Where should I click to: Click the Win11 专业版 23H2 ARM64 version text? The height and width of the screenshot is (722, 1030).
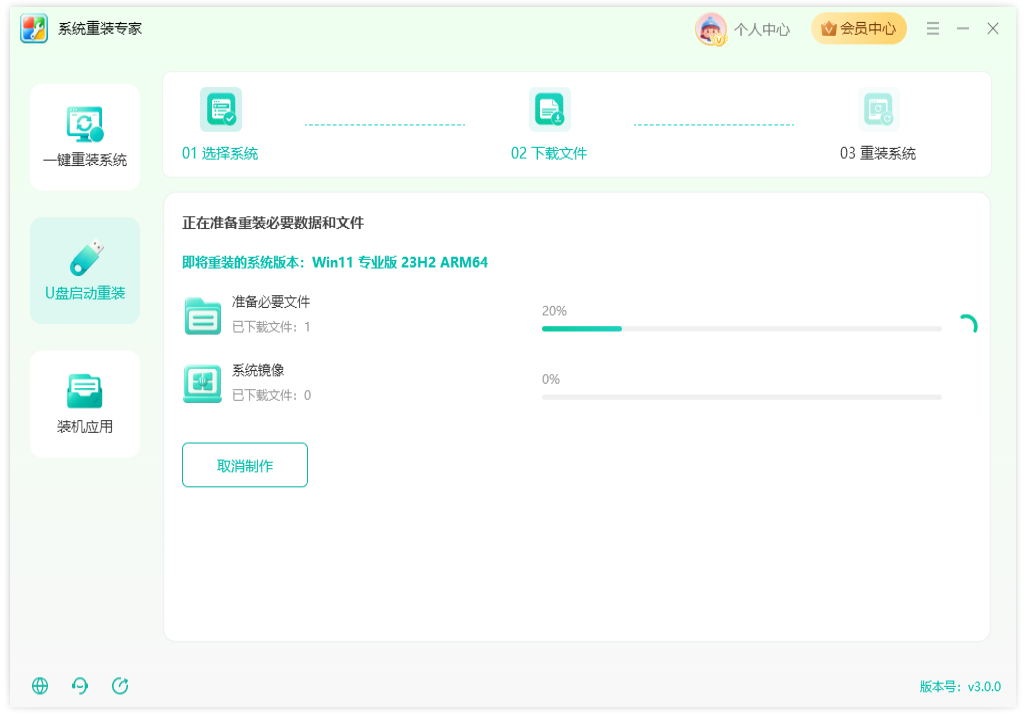400,263
